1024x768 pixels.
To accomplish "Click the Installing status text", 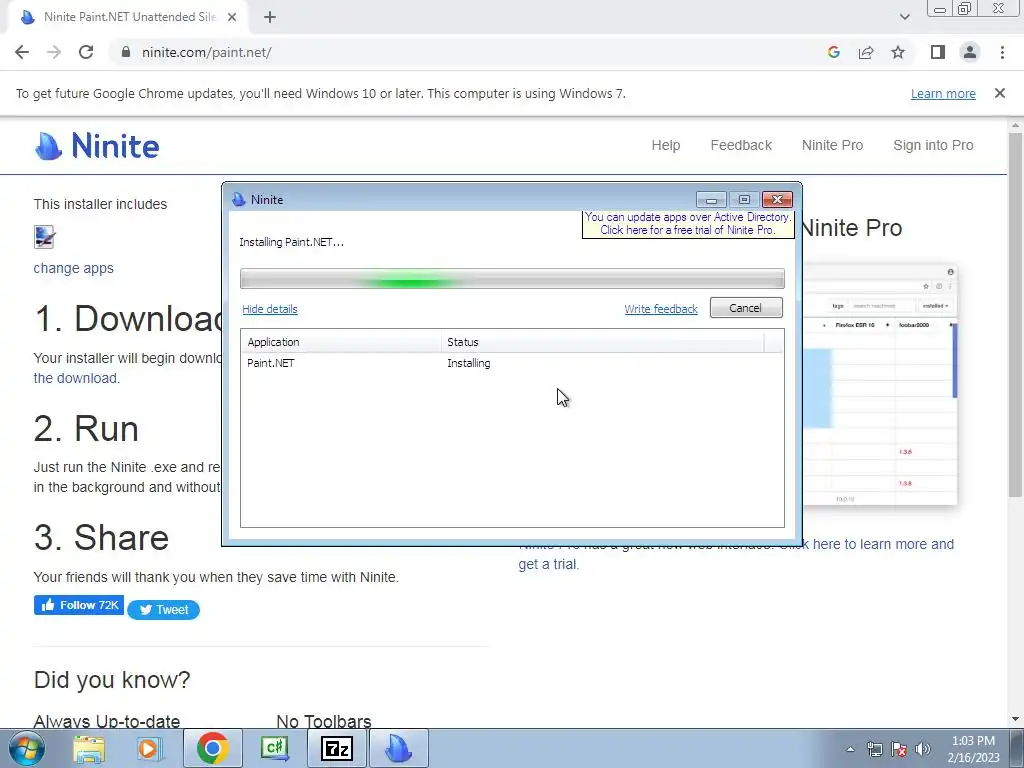I will coord(468,363).
